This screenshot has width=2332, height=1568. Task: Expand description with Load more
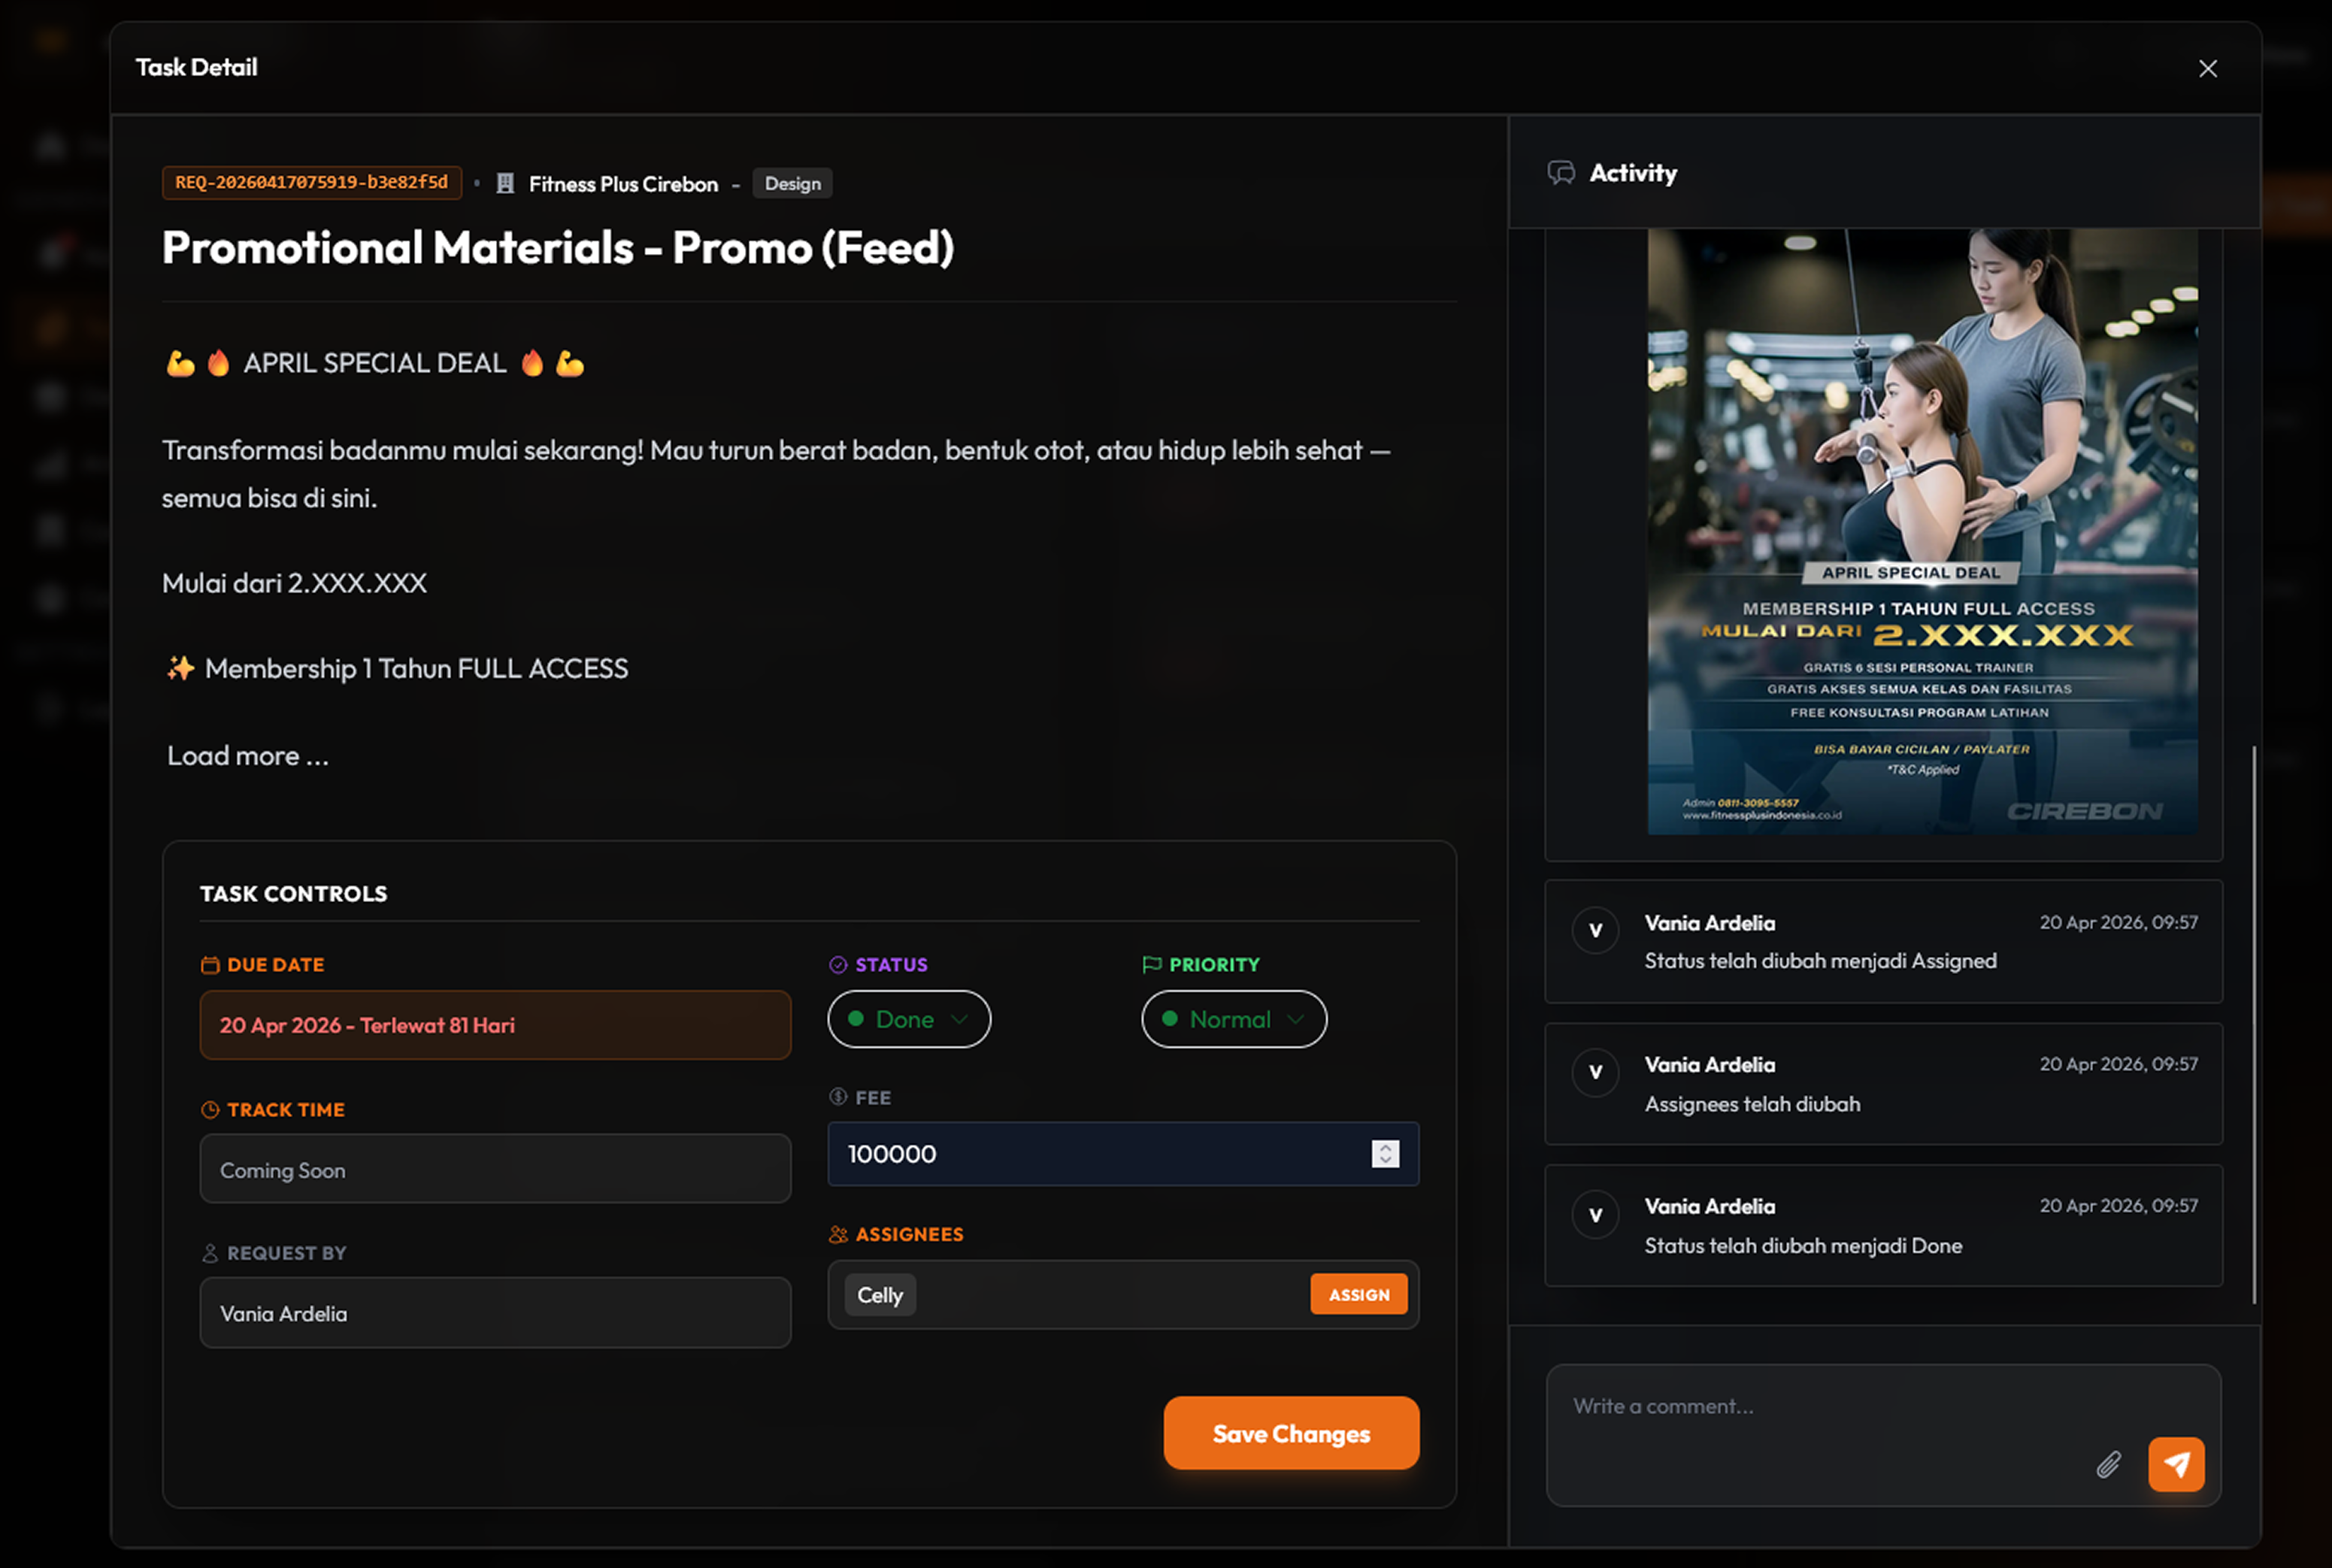[248, 756]
